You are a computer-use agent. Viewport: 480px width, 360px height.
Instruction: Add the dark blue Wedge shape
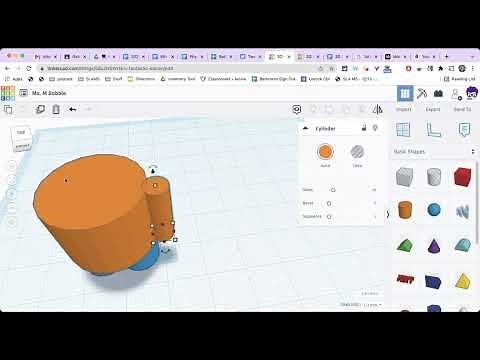(x=433, y=281)
